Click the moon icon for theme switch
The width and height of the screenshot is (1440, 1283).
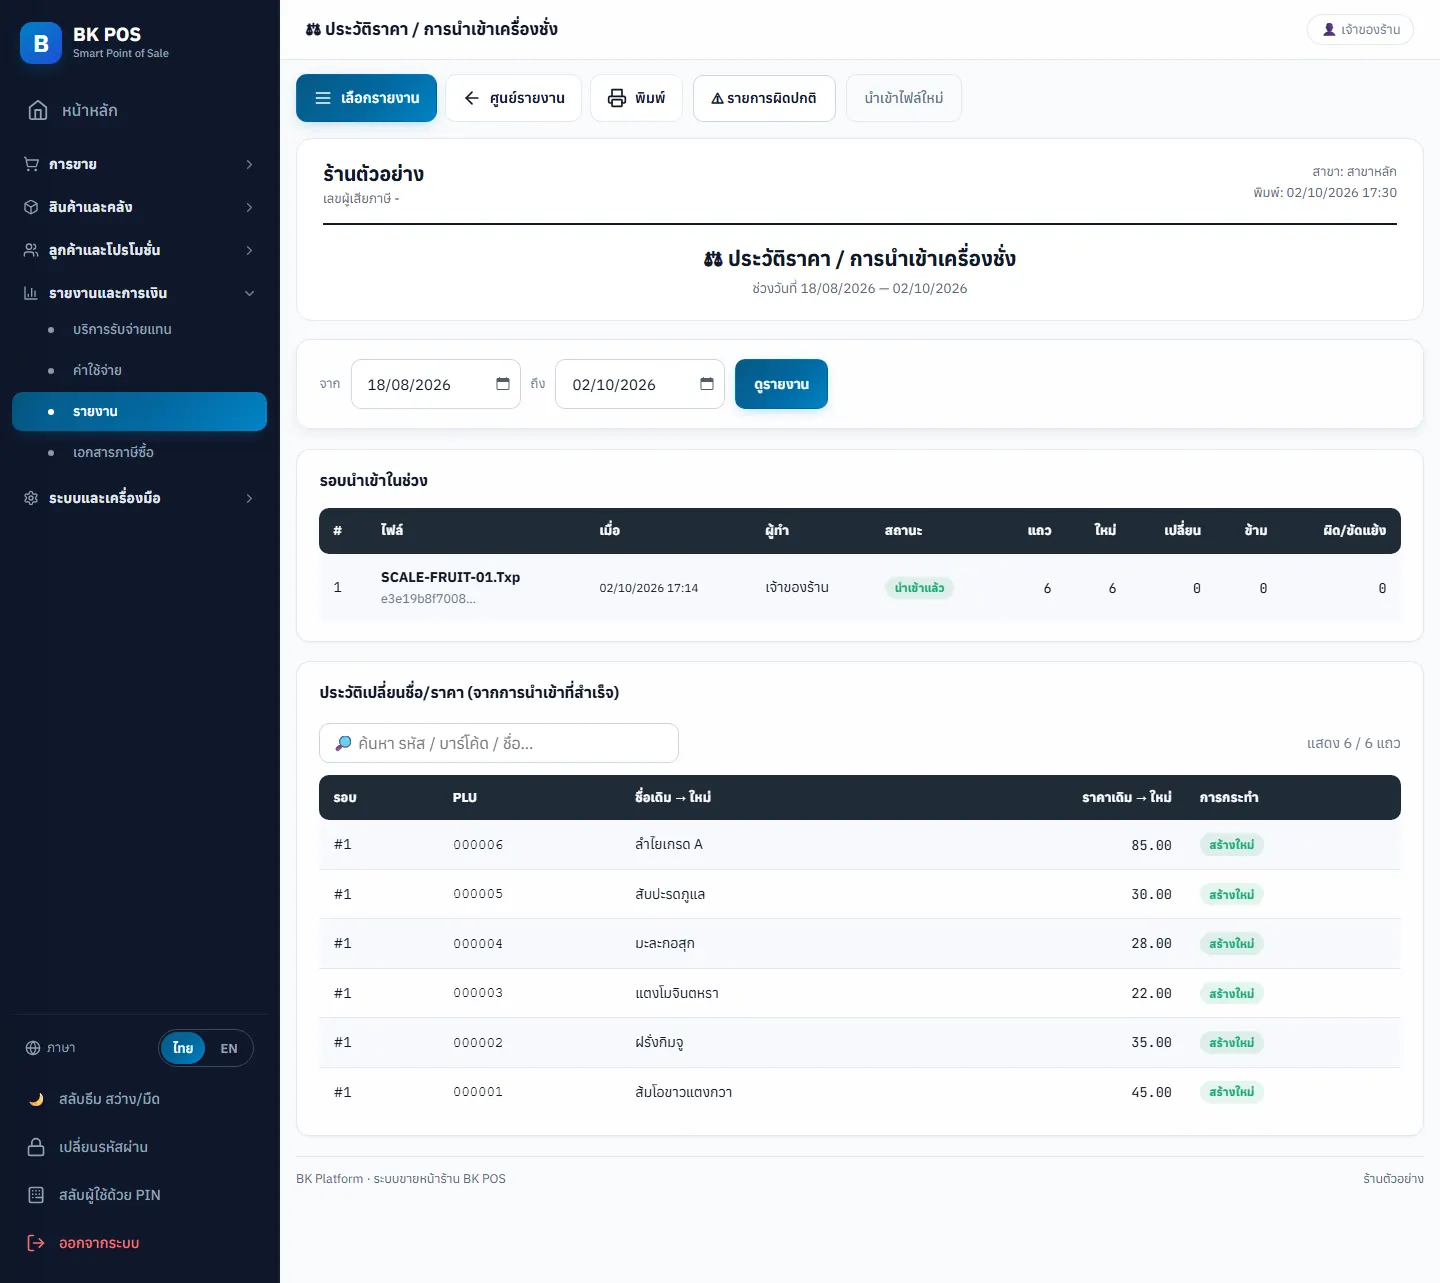point(36,1099)
